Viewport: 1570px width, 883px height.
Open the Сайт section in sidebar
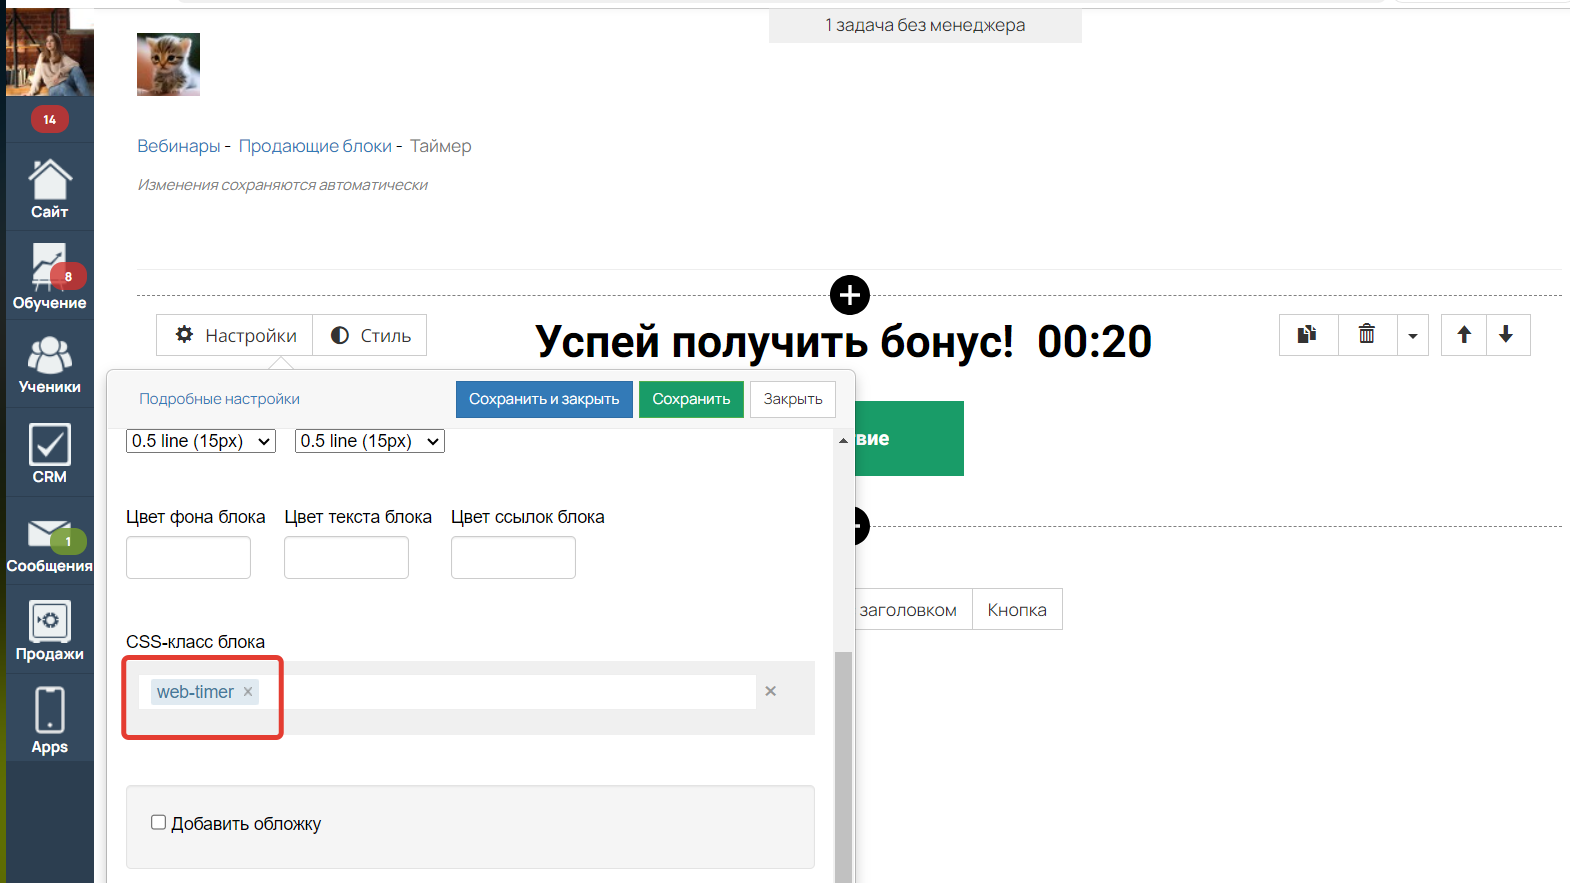[49, 188]
